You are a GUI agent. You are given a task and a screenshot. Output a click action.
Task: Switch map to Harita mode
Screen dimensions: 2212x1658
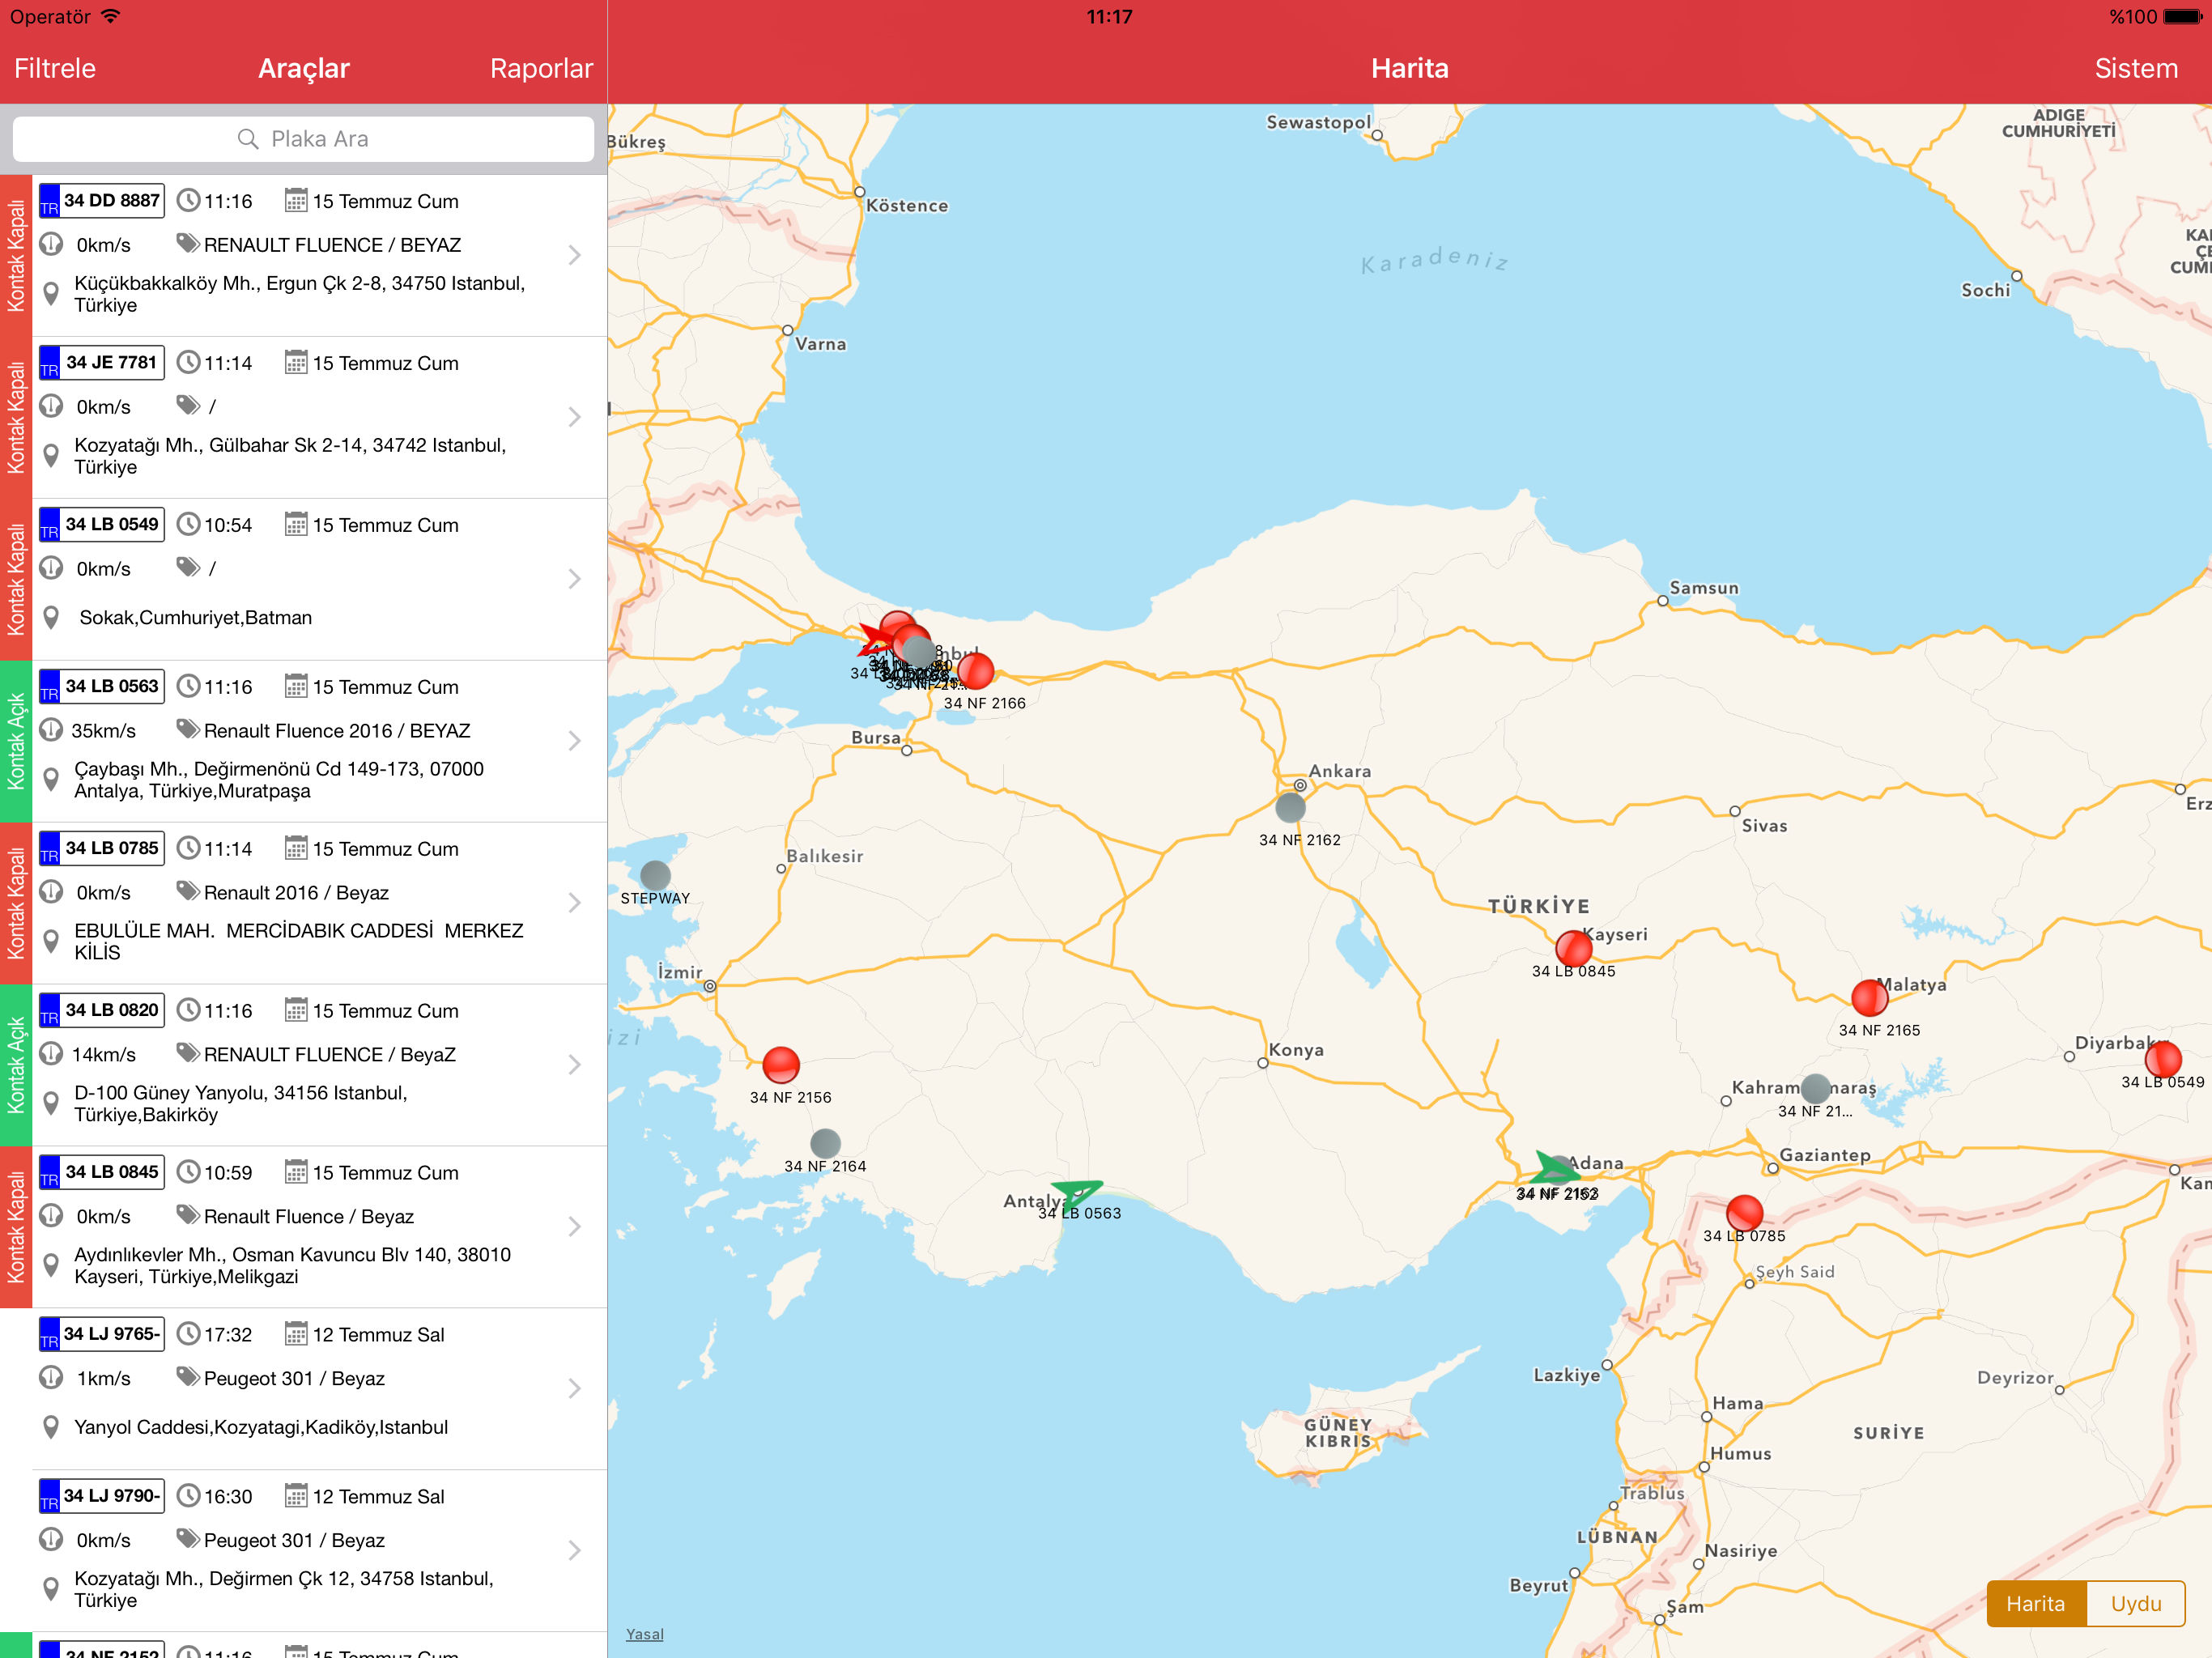[x=2036, y=1603]
